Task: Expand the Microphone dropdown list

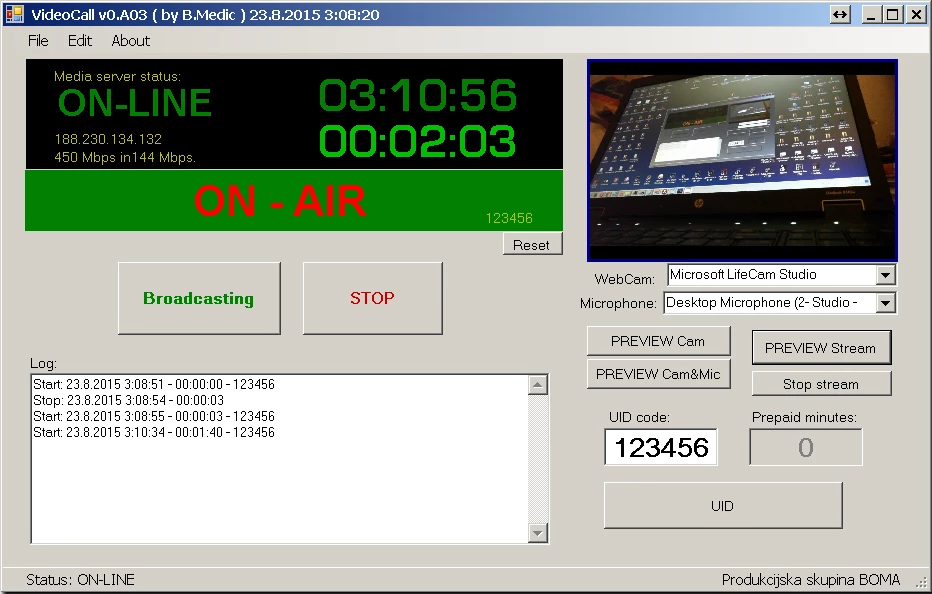Action: click(x=885, y=303)
